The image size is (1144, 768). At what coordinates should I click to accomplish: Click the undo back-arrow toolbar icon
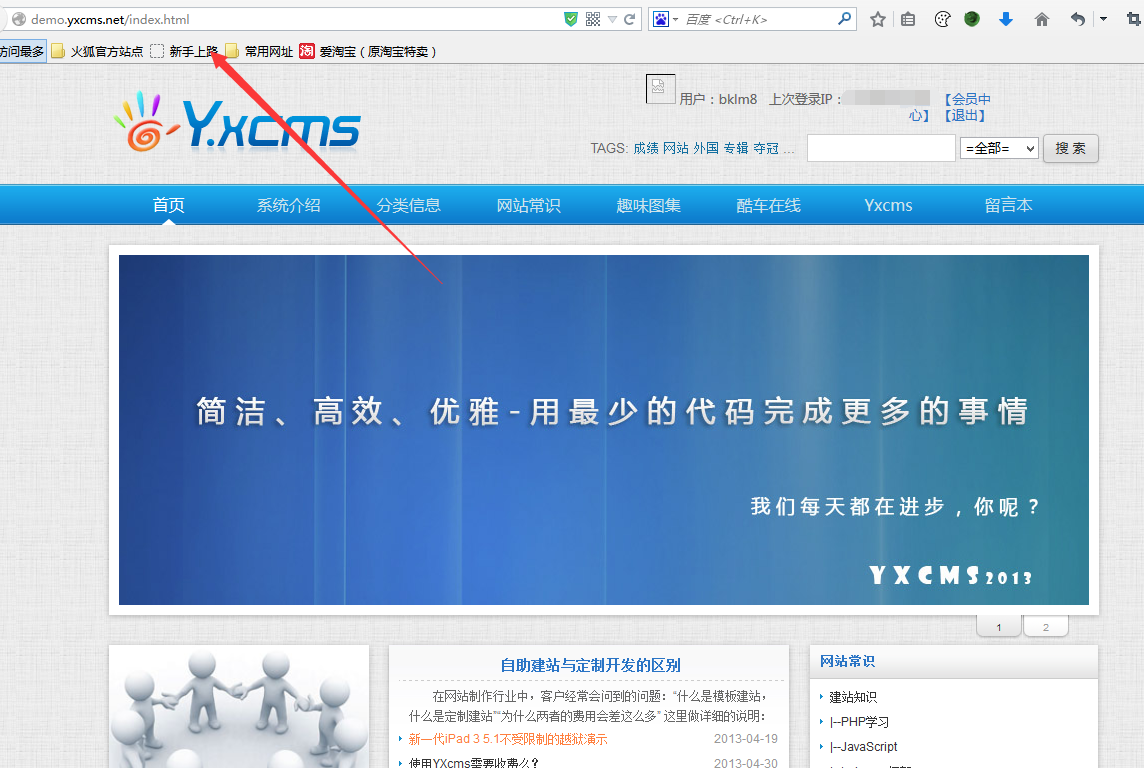click(1078, 20)
